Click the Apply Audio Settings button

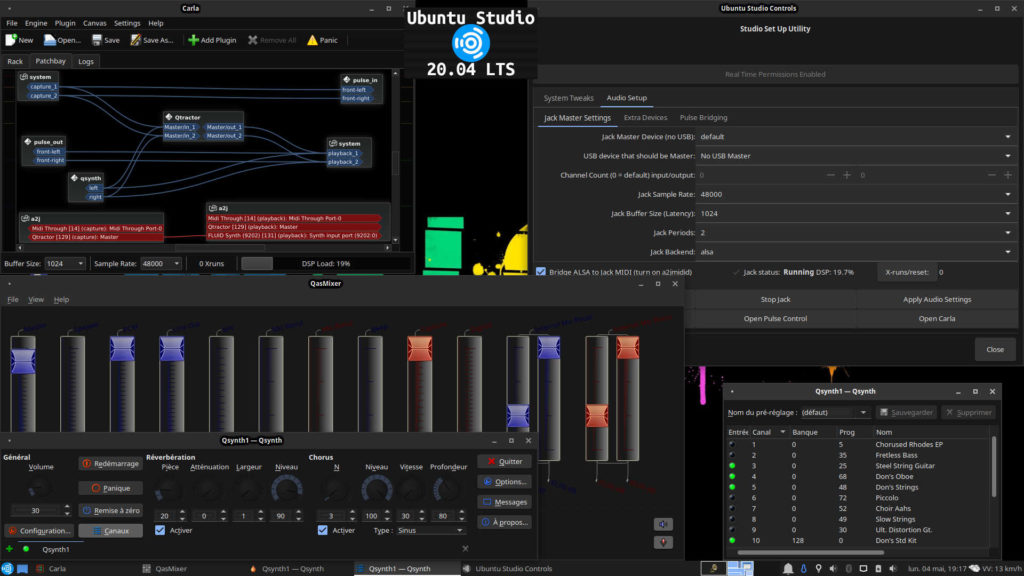pyautogui.click(x=936, y=299)
